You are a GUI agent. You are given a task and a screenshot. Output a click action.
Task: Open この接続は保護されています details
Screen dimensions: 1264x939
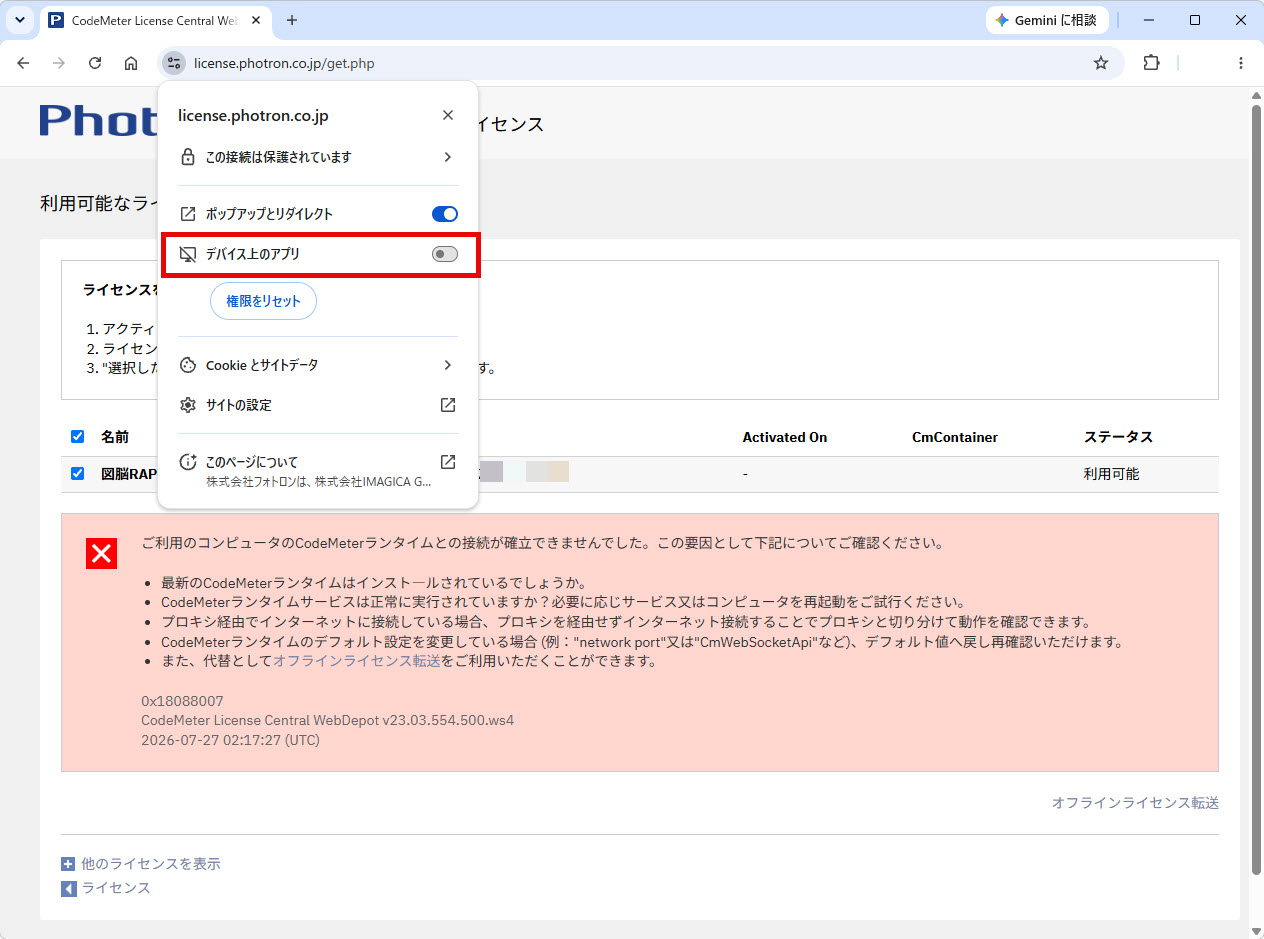pos(318,157)
